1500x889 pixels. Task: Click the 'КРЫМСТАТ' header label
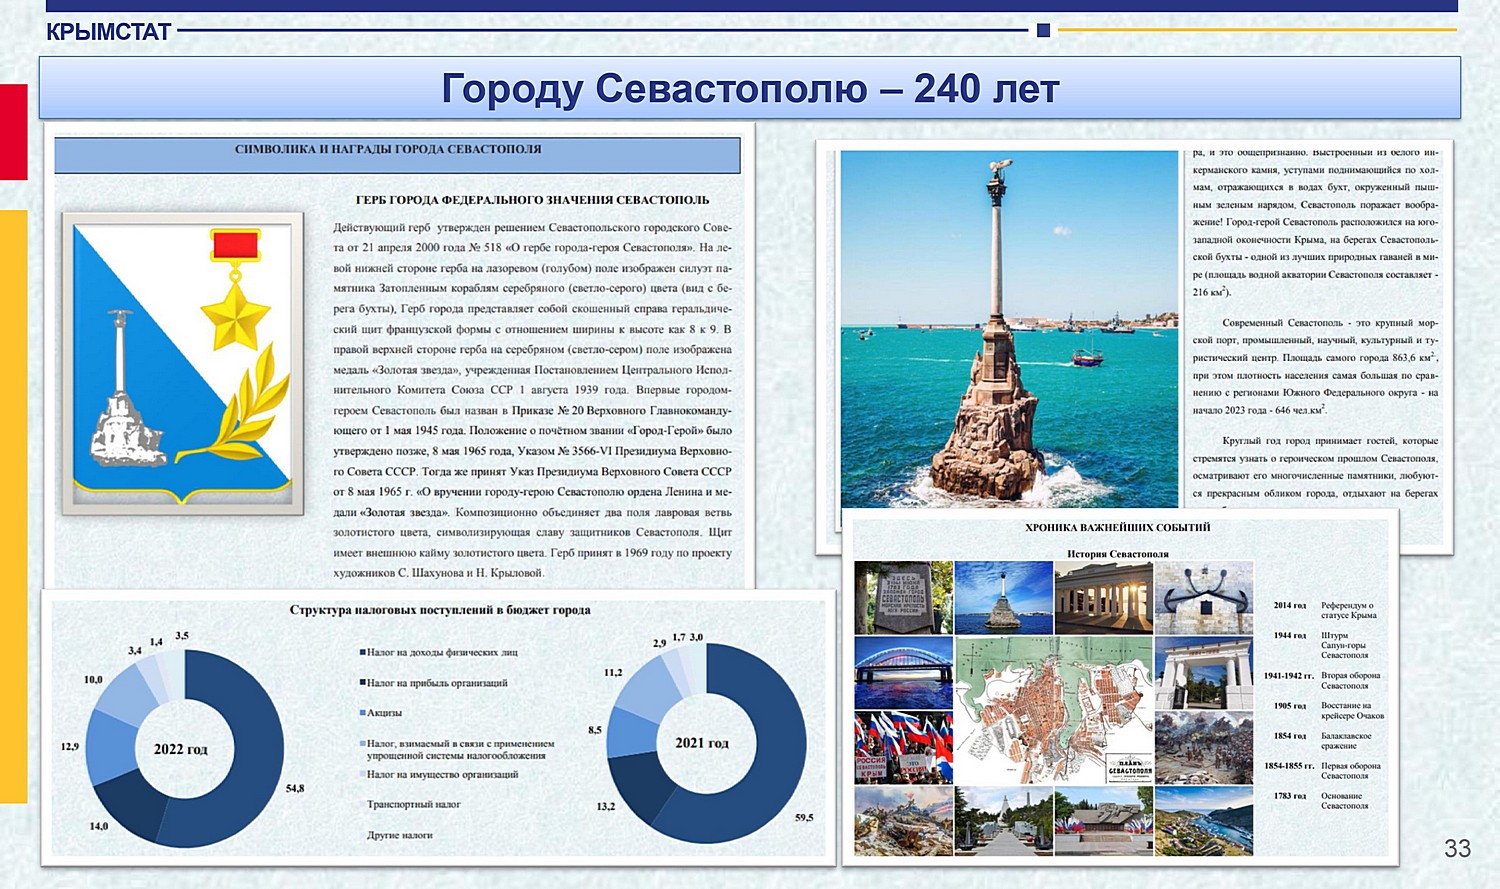pos(108,32)
